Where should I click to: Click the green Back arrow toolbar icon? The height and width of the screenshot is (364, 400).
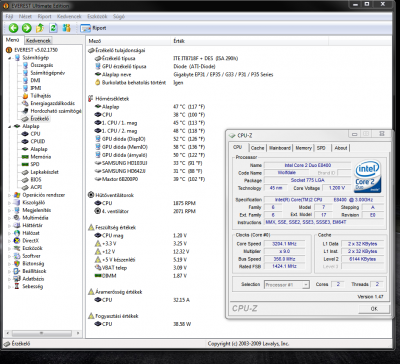tap(13, 28)
